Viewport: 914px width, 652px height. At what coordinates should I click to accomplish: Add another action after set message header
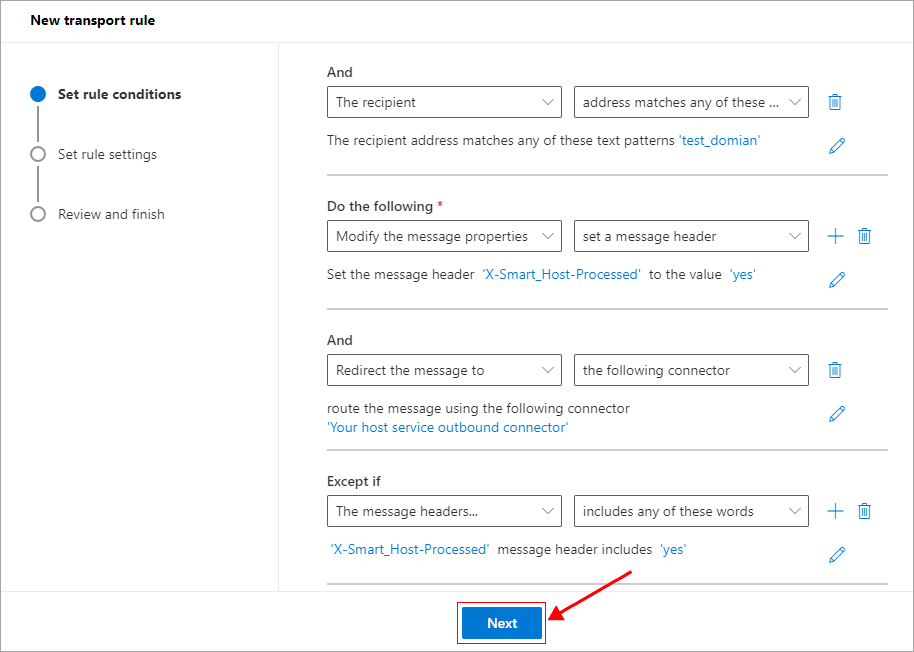pyautogui.click(x=835, y=236)
